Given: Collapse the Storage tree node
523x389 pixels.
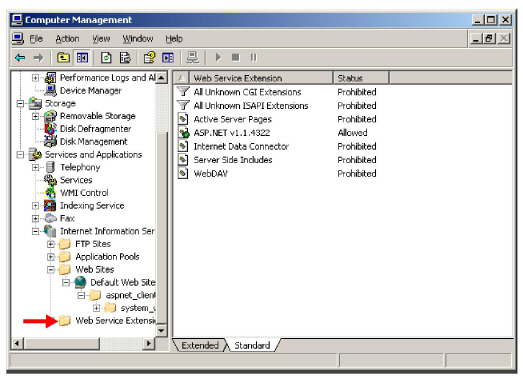Looking at the screenshot, I should pyautogui.click(x=20, y=103).
